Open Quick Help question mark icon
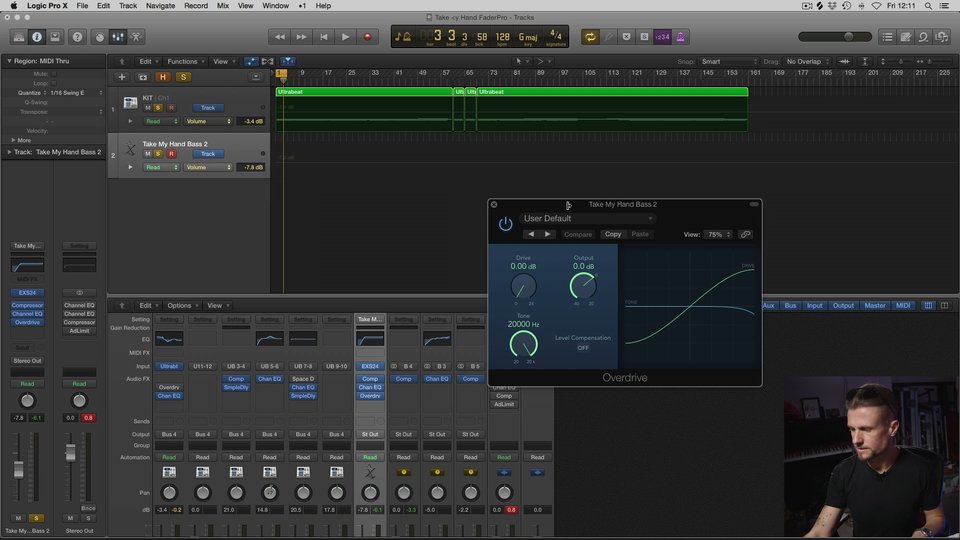Image resolution: width=960 pixels, height=540 pixels. pos(77,37)
